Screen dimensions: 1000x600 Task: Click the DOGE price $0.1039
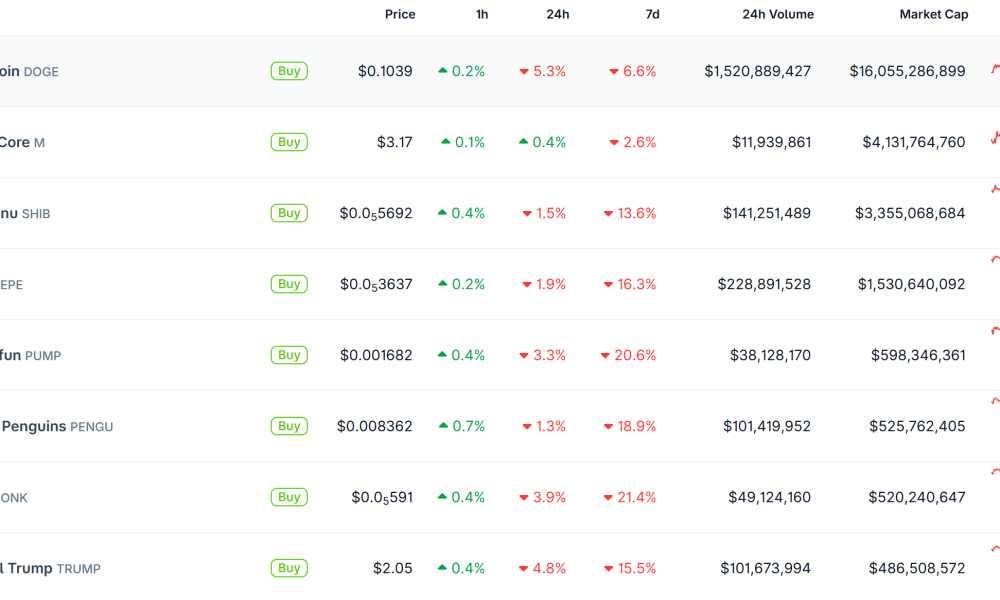click(385, 71)
